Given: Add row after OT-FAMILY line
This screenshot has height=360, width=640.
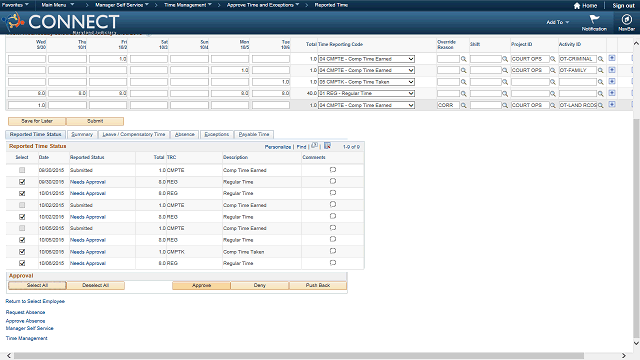Looking at the screenshot, I should pos(612,70).
